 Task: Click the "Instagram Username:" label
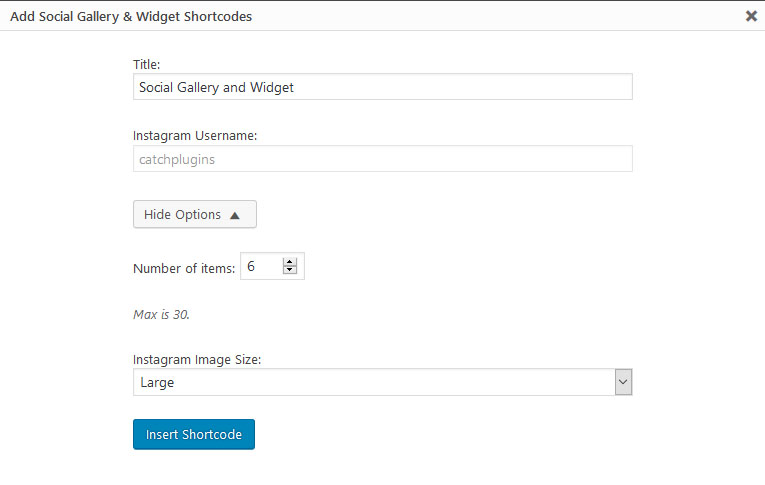(195, 136)
